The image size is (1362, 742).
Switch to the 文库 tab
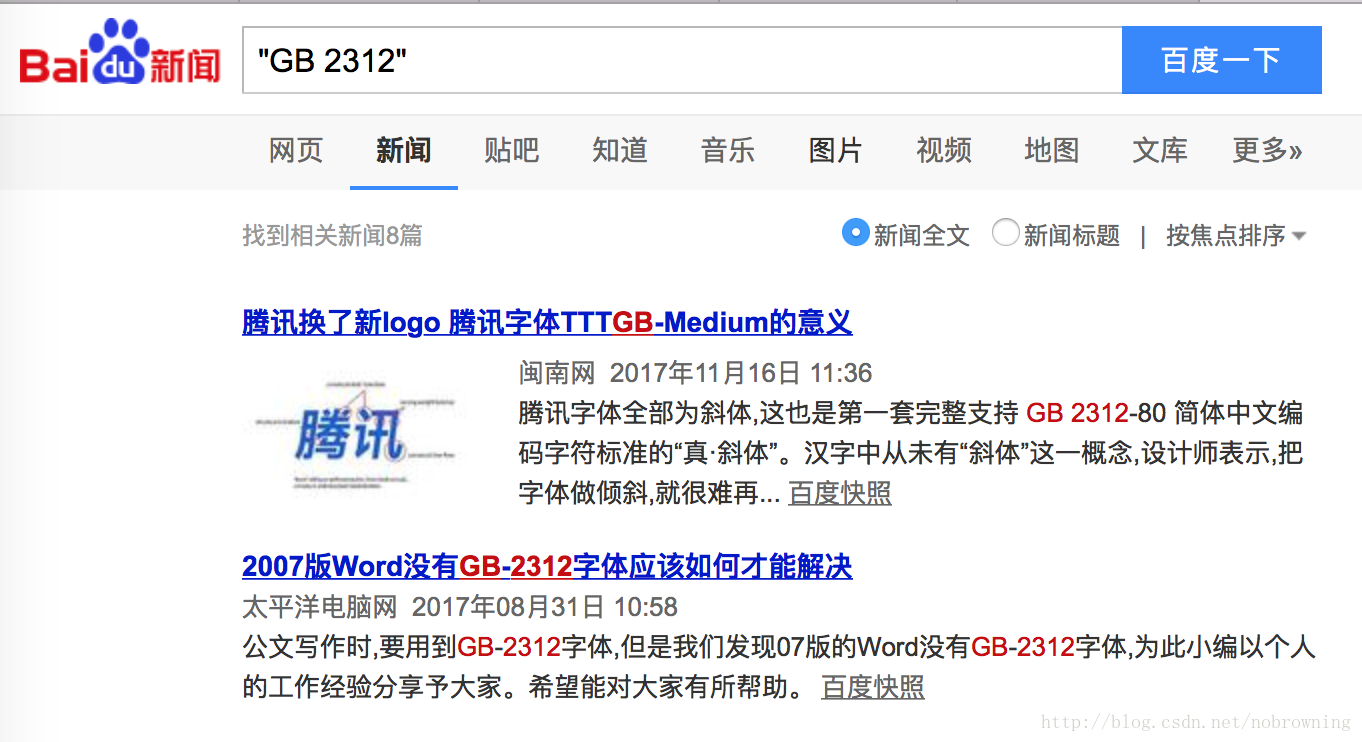pos(1160,151)
